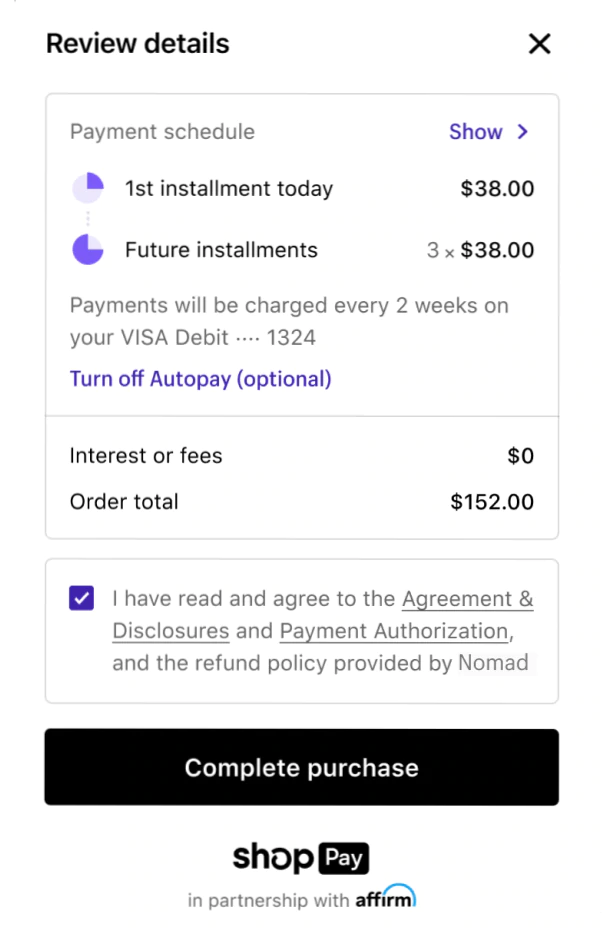Click the 1st installment today label

point(229,188)
